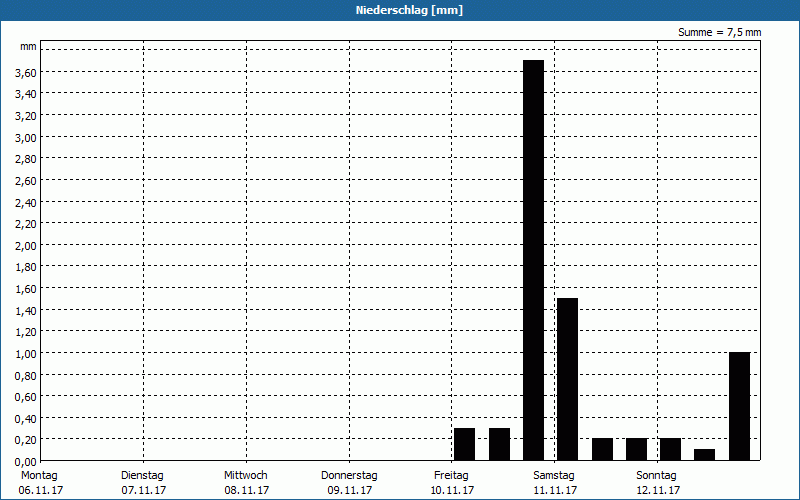This screenshot has width=800, height=500.
Task: Click the 1,40 y-axis label
Action: (26, 311)
